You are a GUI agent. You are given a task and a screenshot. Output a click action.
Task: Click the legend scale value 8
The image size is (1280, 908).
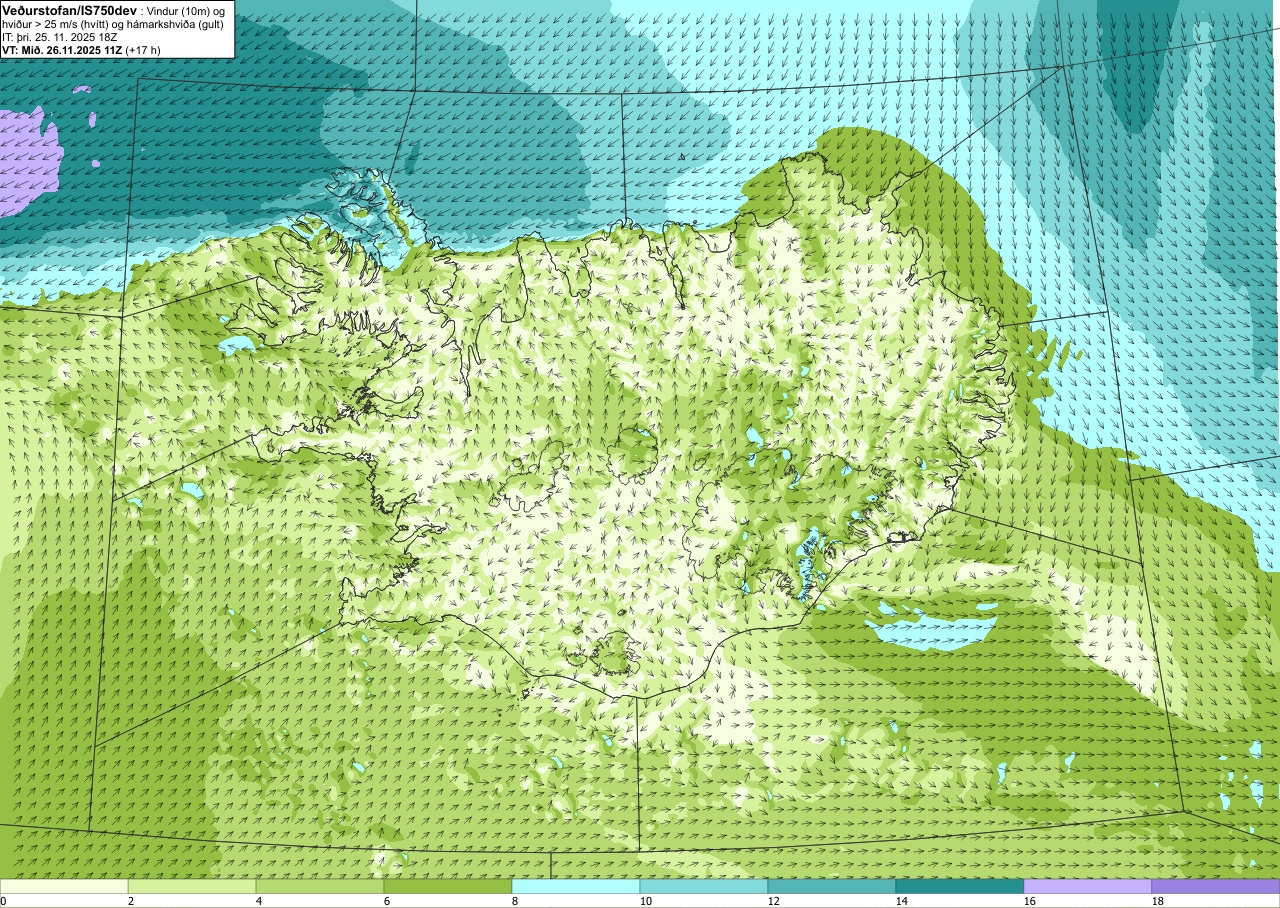pos(515,901)
